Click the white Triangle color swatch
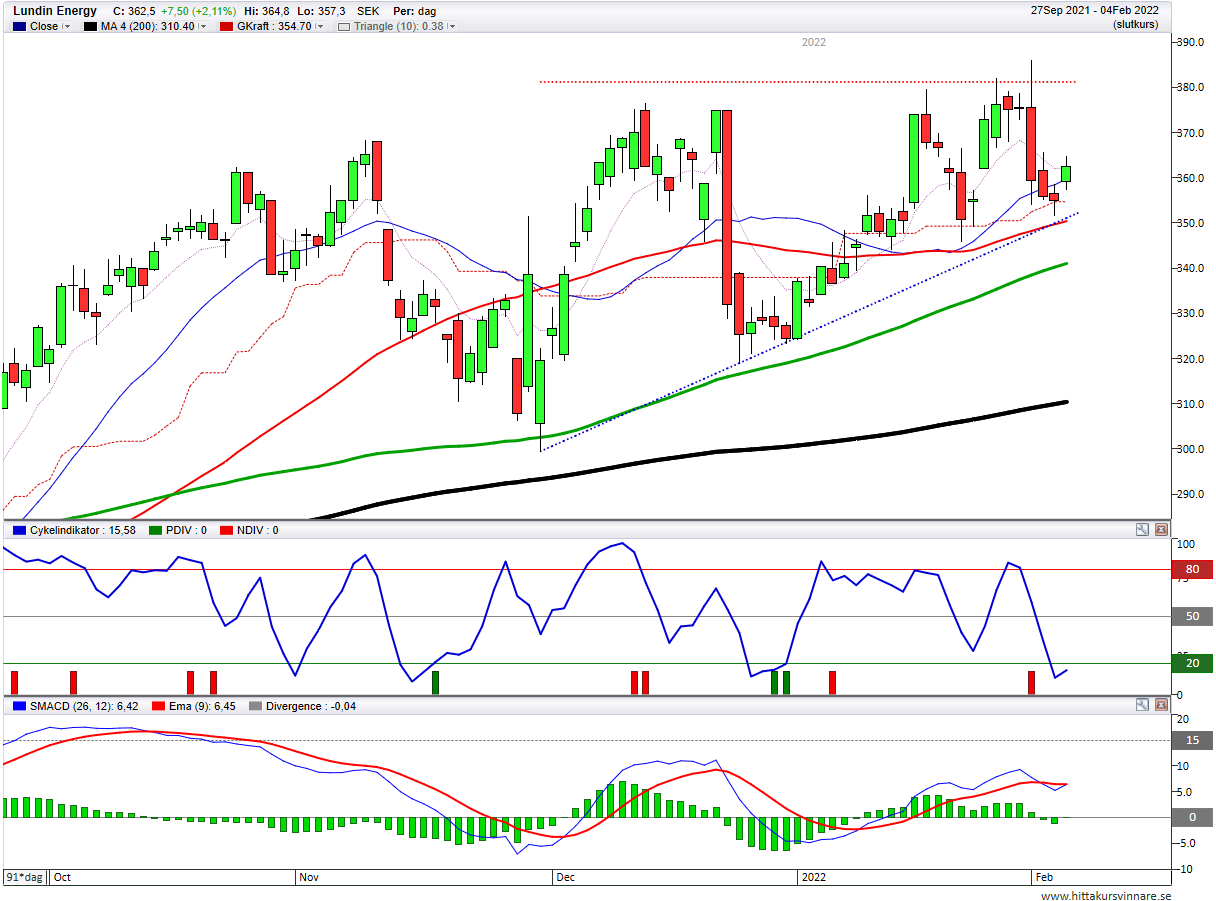1216x901 pixels. 344,27
